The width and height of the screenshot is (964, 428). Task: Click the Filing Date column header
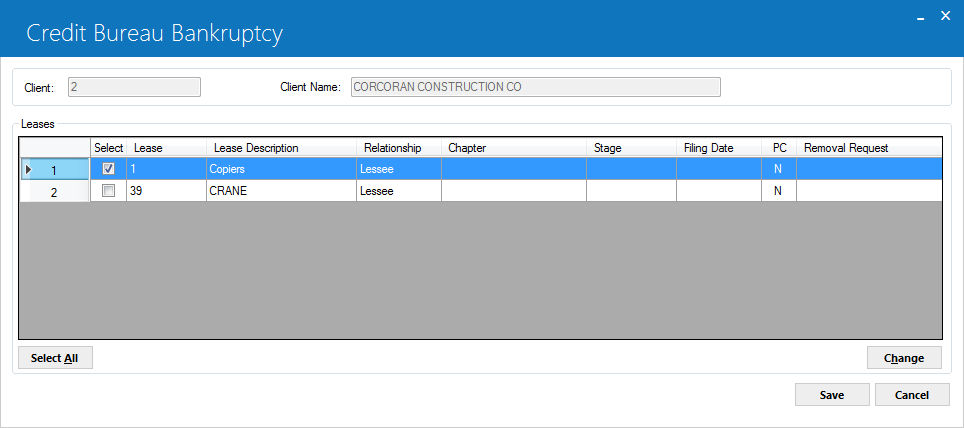click(719, 148)
